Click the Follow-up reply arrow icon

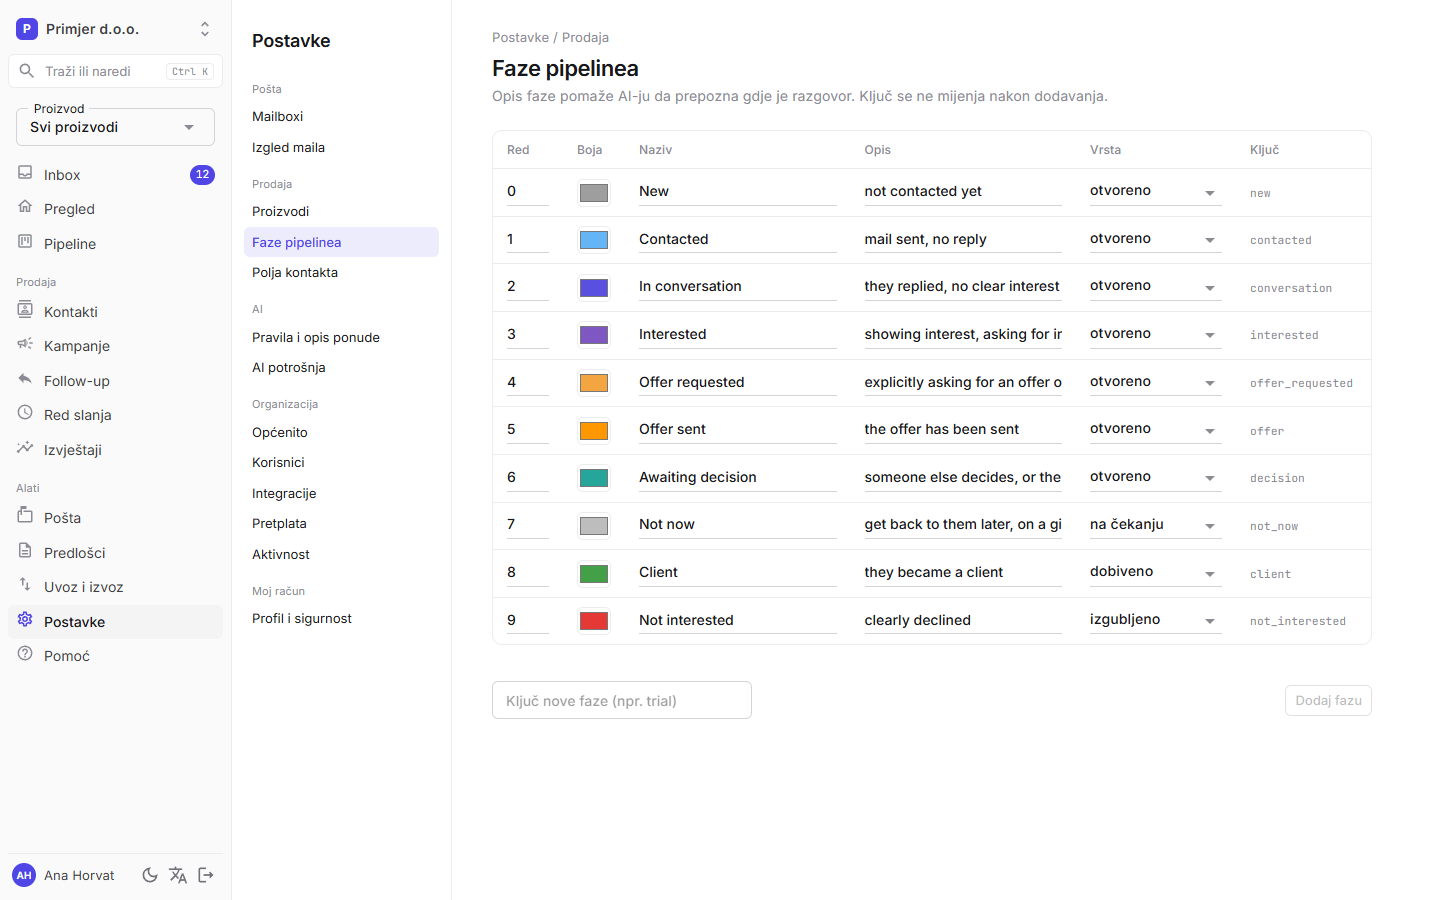point(25,379)
